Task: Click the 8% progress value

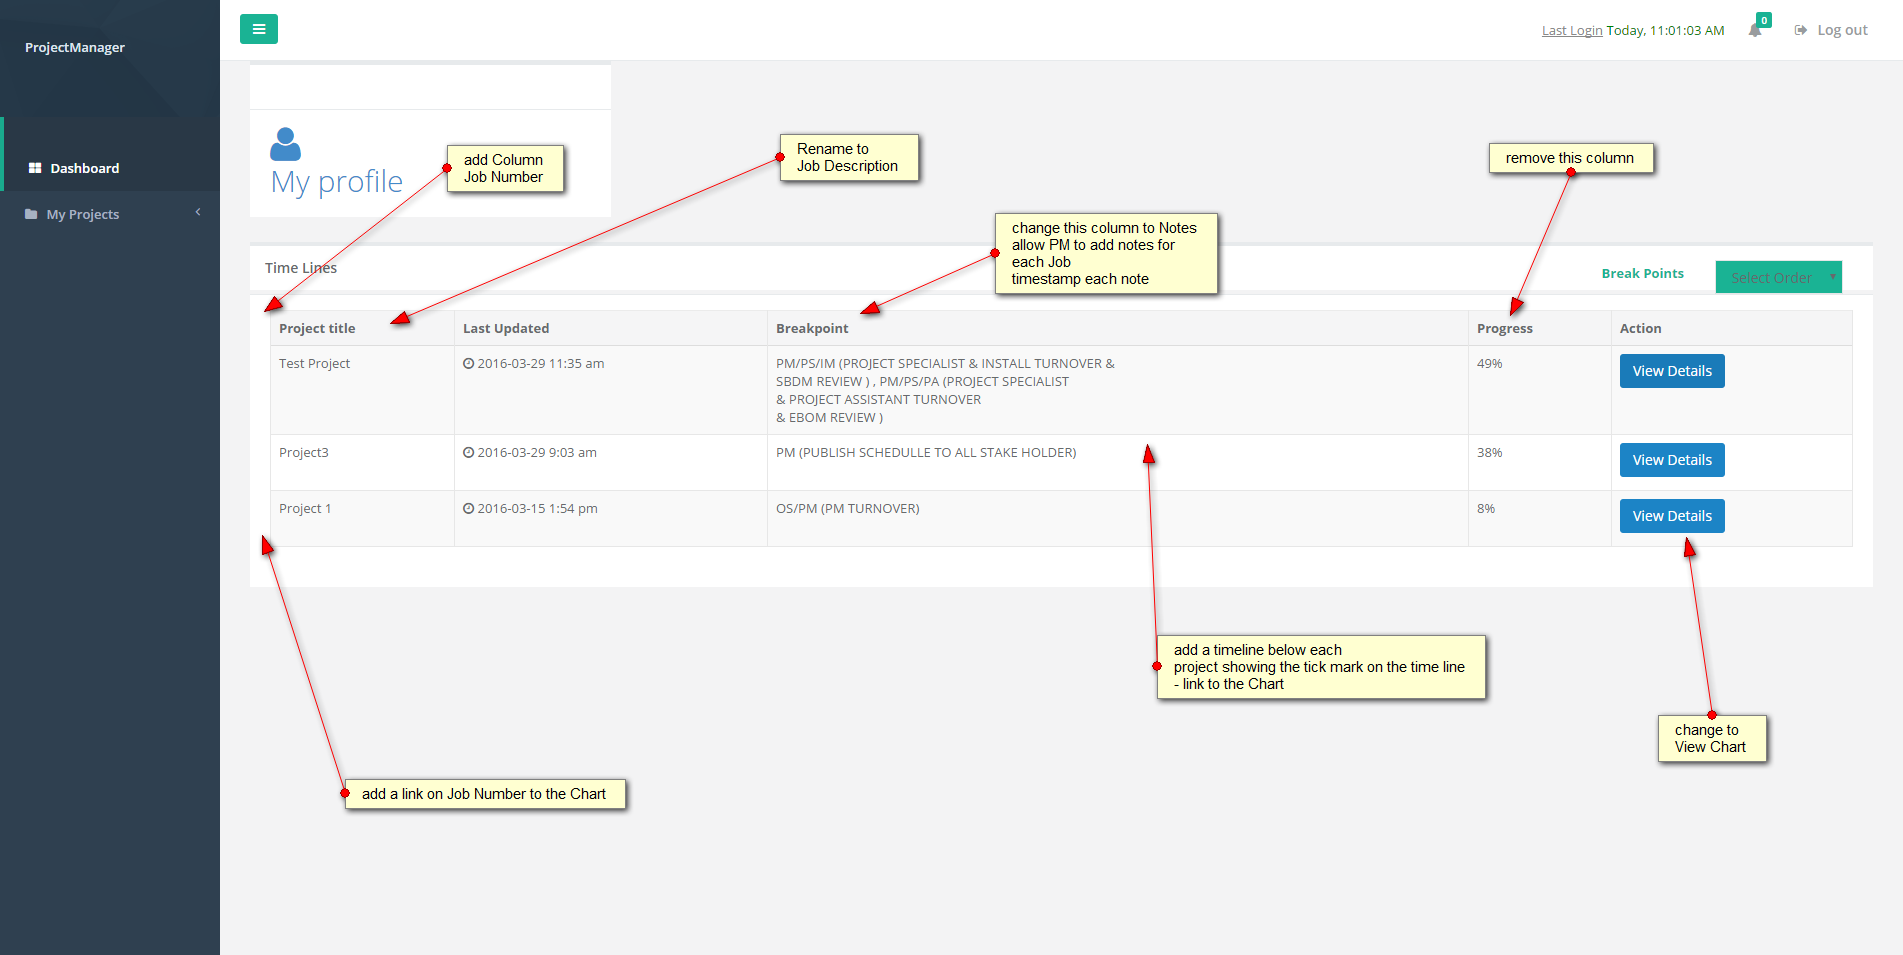Action: click(x=1486, y=508)
